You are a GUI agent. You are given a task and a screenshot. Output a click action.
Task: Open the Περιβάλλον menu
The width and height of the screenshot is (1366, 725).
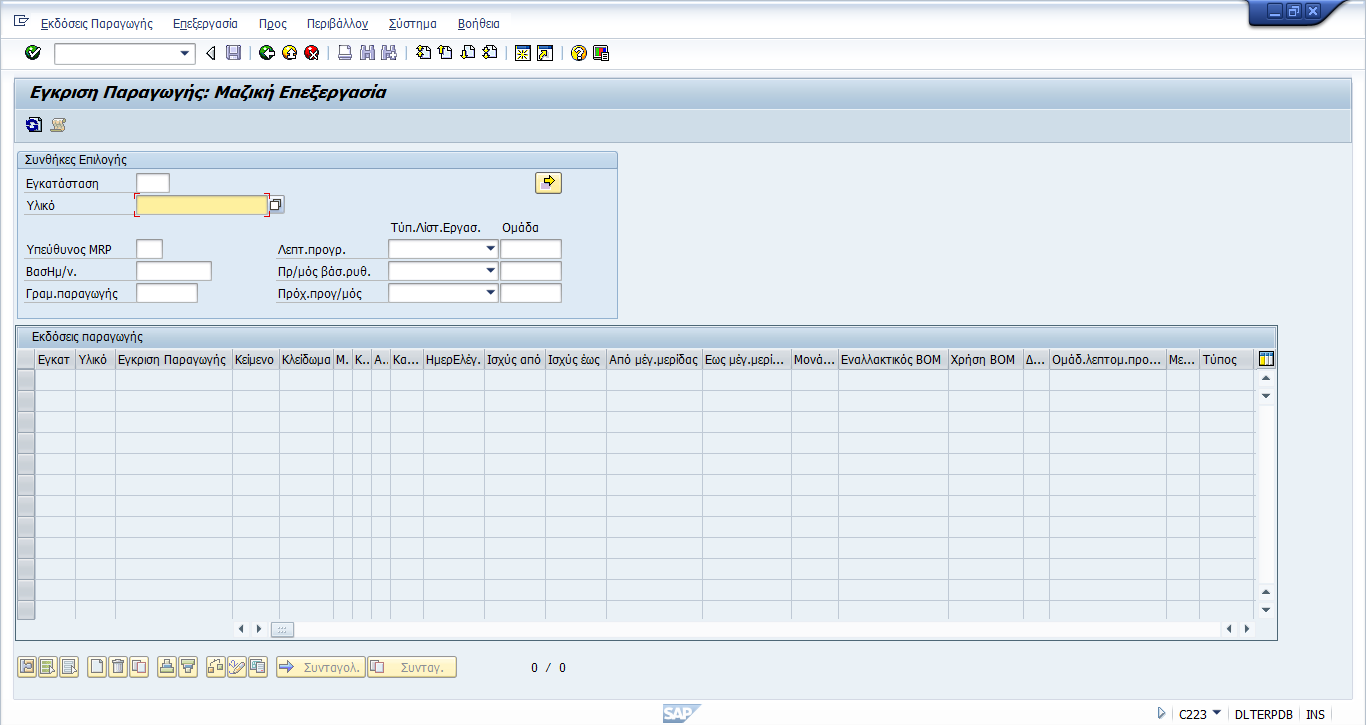point(338,23)
